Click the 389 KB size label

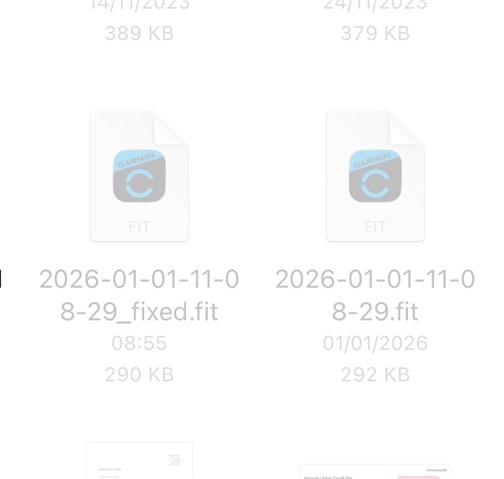click(139, 33)
